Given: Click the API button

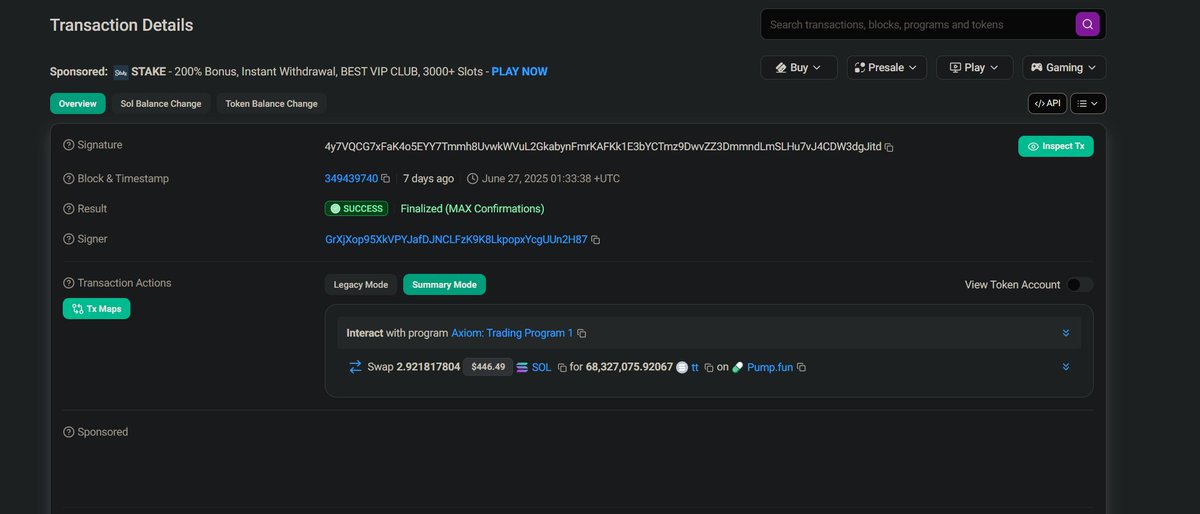Looking at the screenshot, I should 1047,103.
